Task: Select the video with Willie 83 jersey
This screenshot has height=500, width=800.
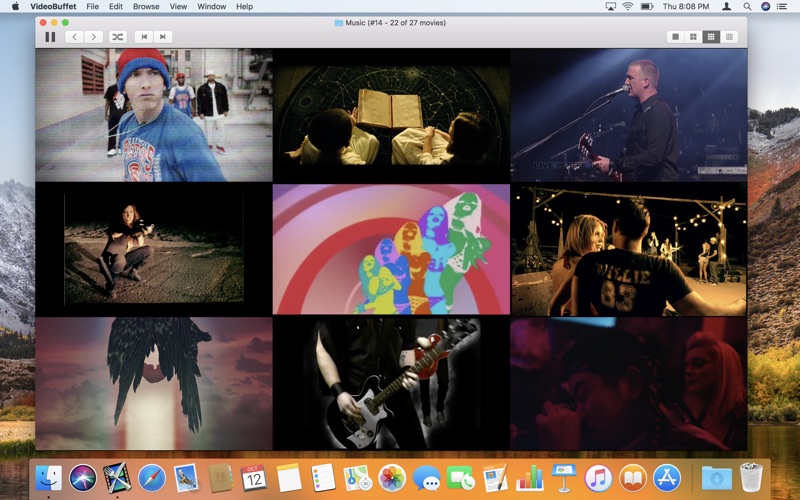Action: click(629, 249)
